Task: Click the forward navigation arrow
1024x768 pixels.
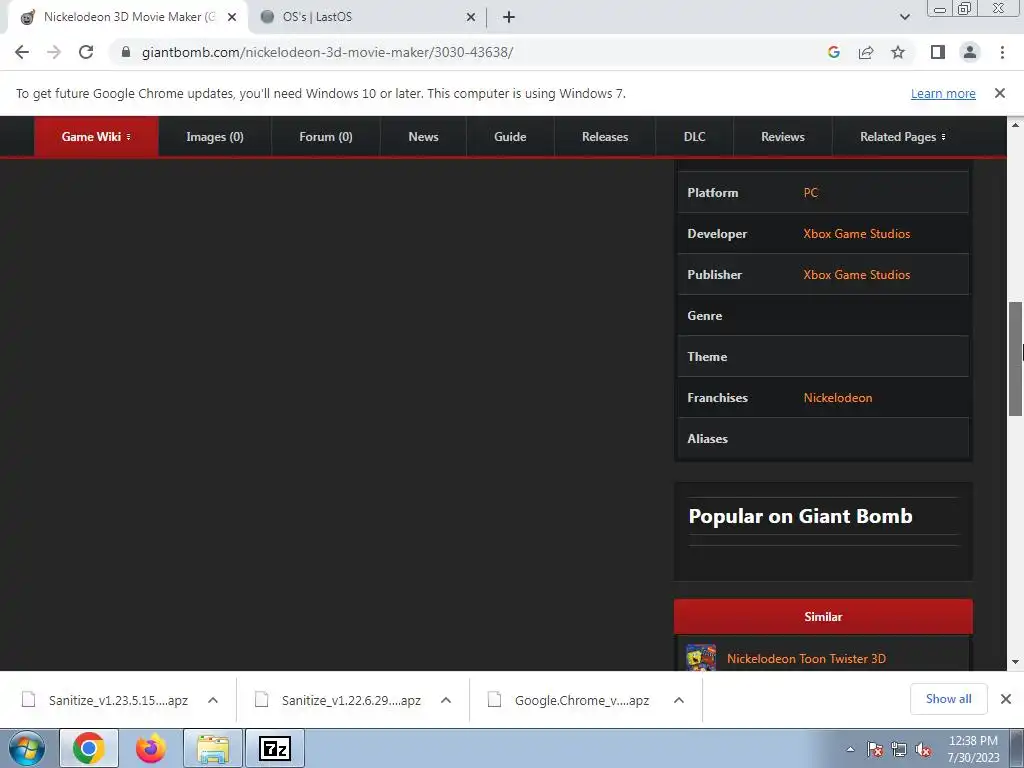Action: (x=54, y=52)
